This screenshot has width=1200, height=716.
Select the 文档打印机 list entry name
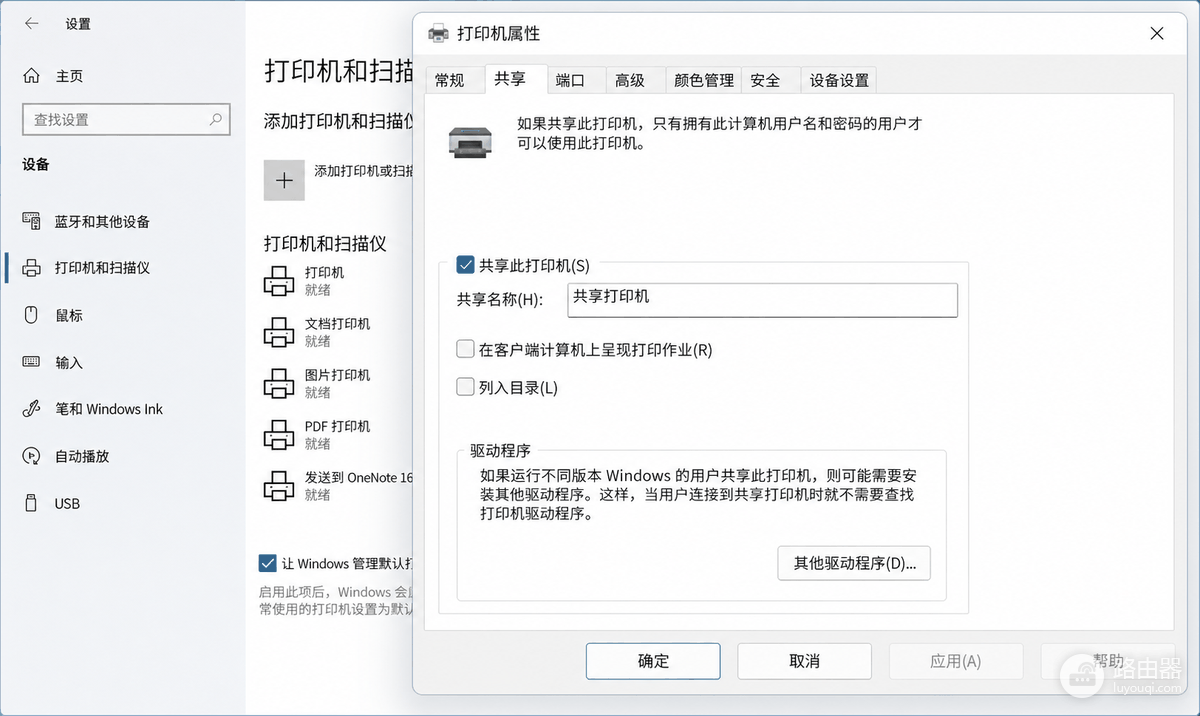pos(337,323)
